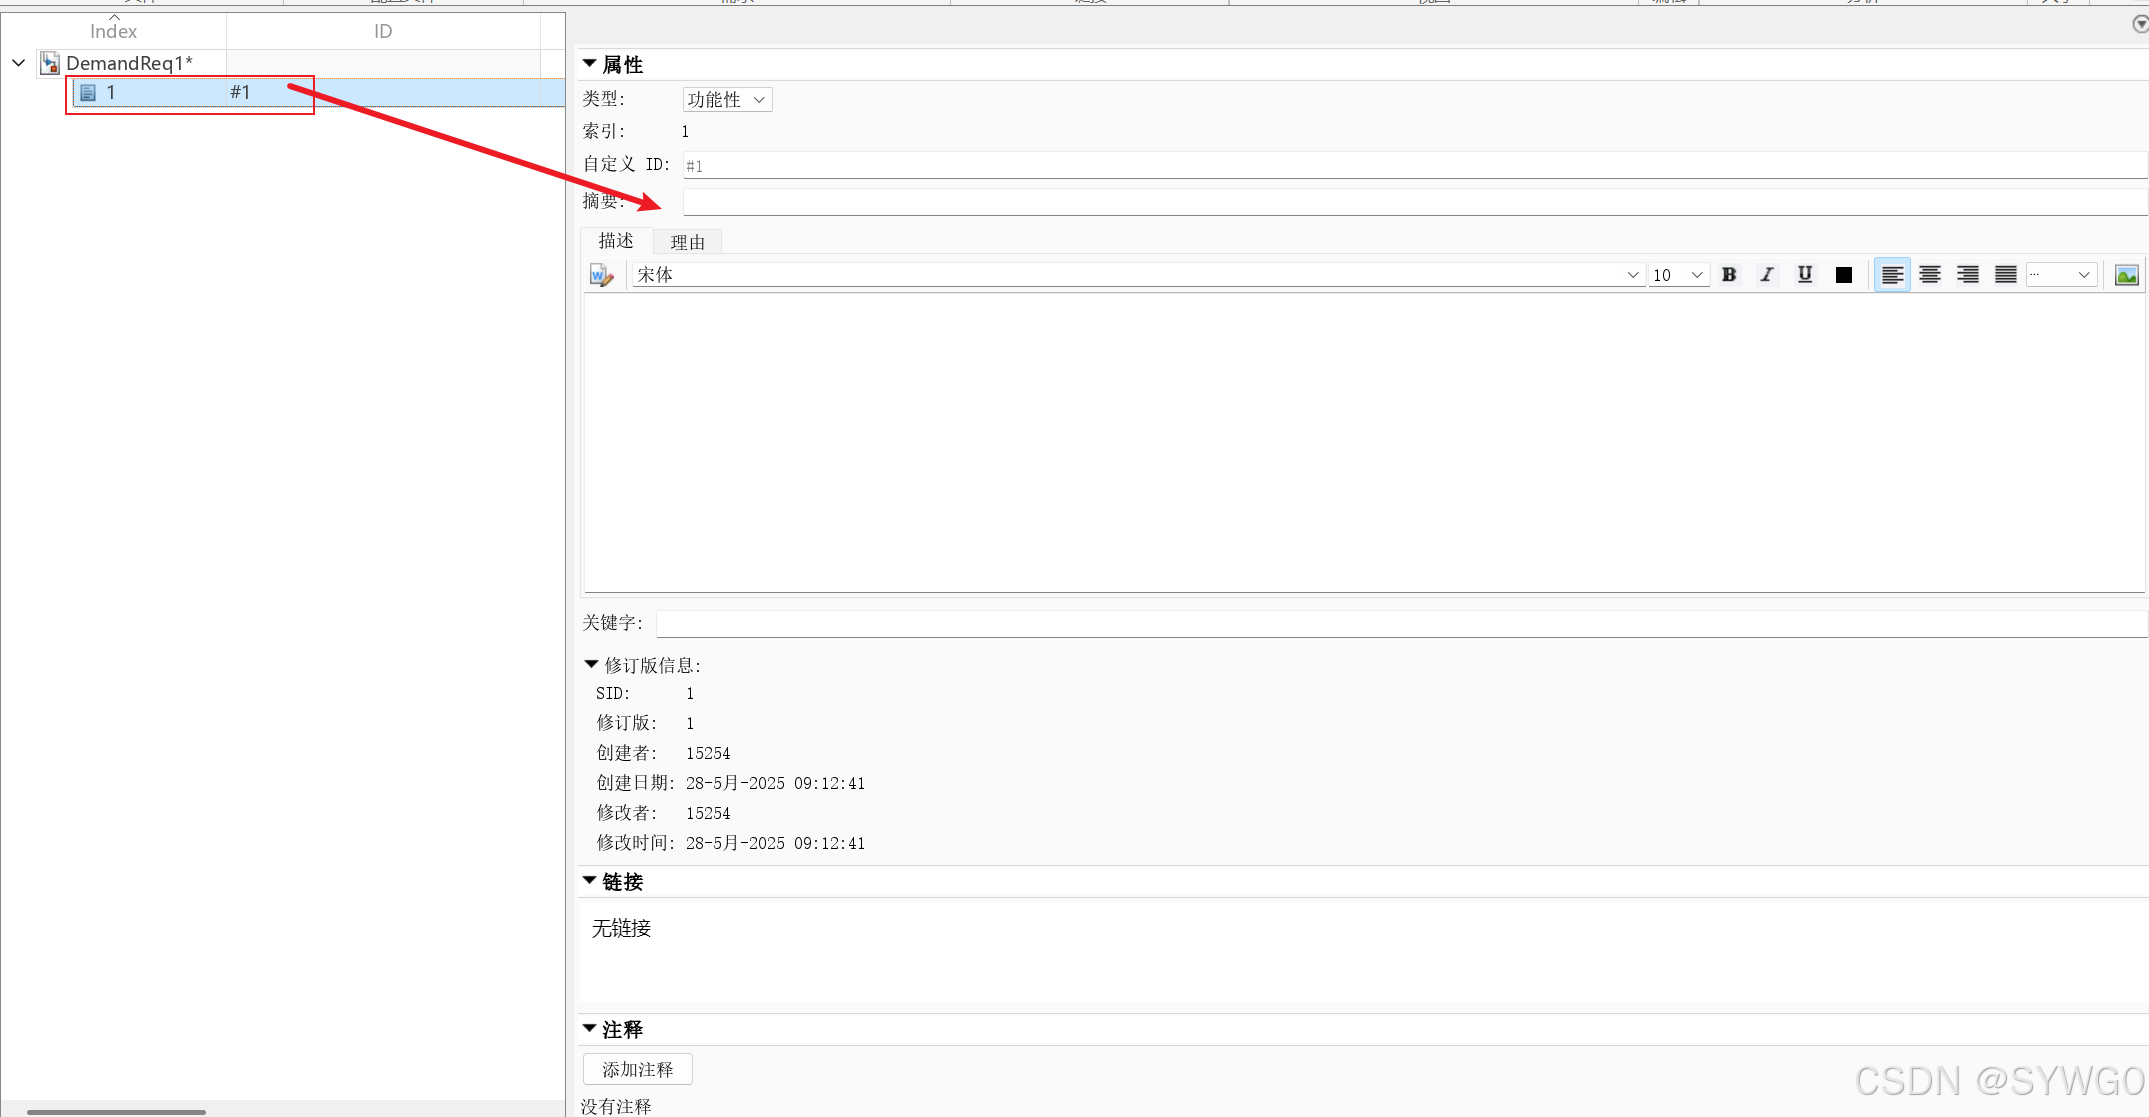2149x1117 pixels.
Task: Center align the text
Action: (1930, 275)
